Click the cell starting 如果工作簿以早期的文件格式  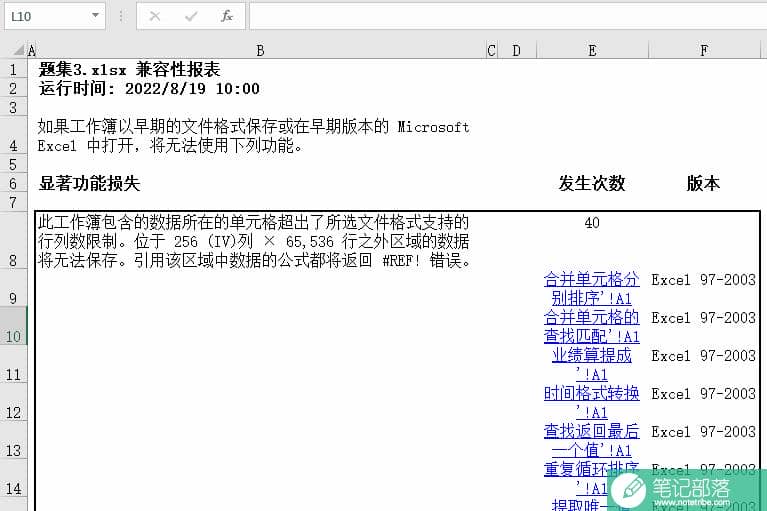253,136
